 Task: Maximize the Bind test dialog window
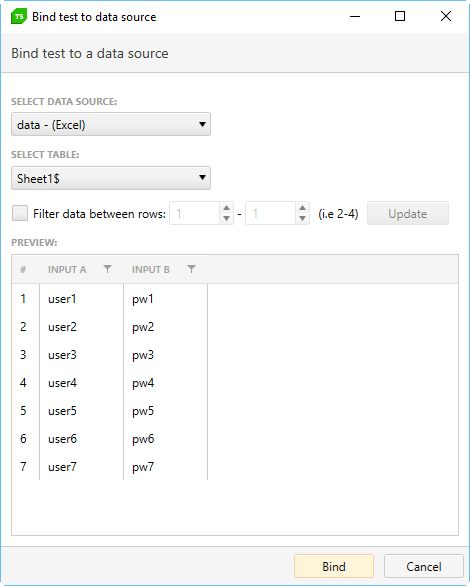400,16
